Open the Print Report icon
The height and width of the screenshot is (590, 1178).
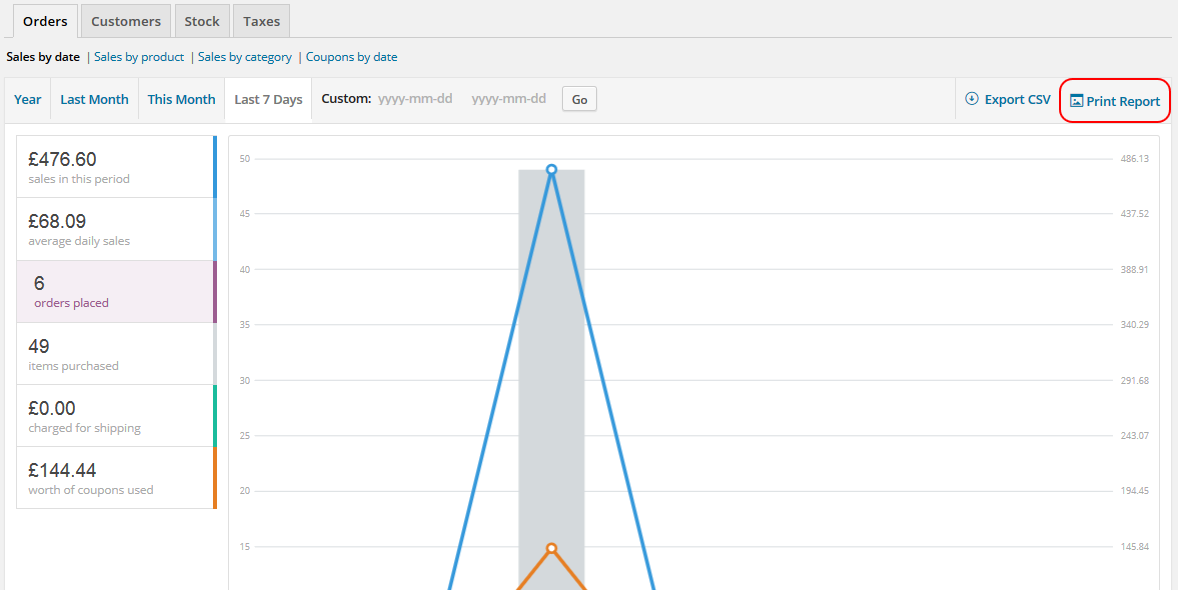coord(1077,100)
